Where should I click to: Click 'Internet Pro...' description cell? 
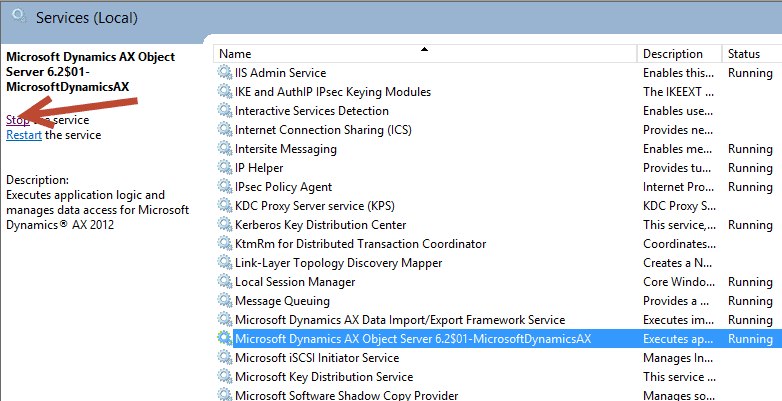(x=679, y=187)
